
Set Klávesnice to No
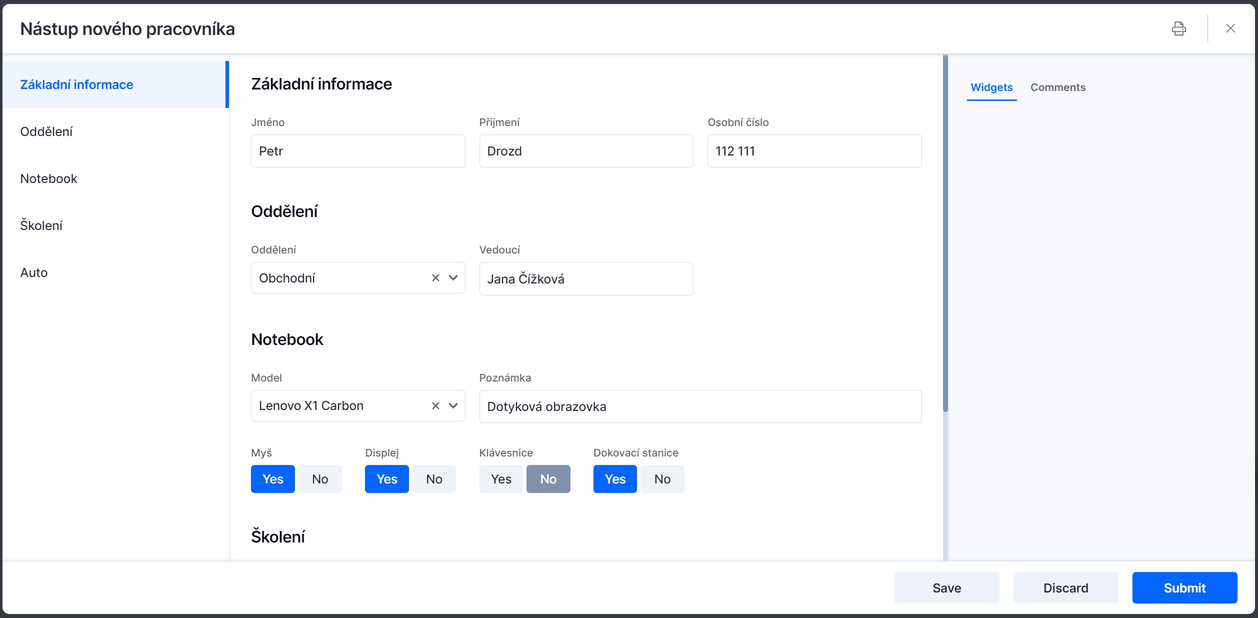pyautogui.click(x=548, y=479)
